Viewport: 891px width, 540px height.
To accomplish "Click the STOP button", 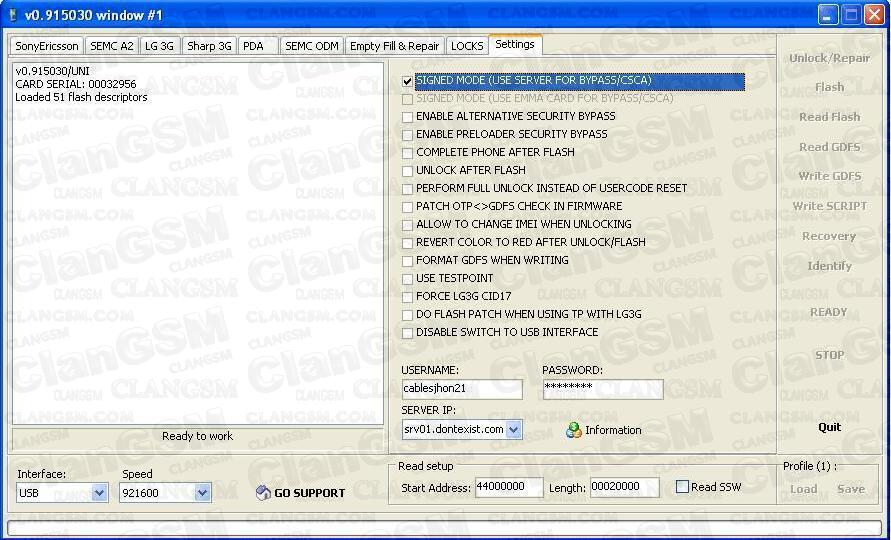I will coord(829,355).
